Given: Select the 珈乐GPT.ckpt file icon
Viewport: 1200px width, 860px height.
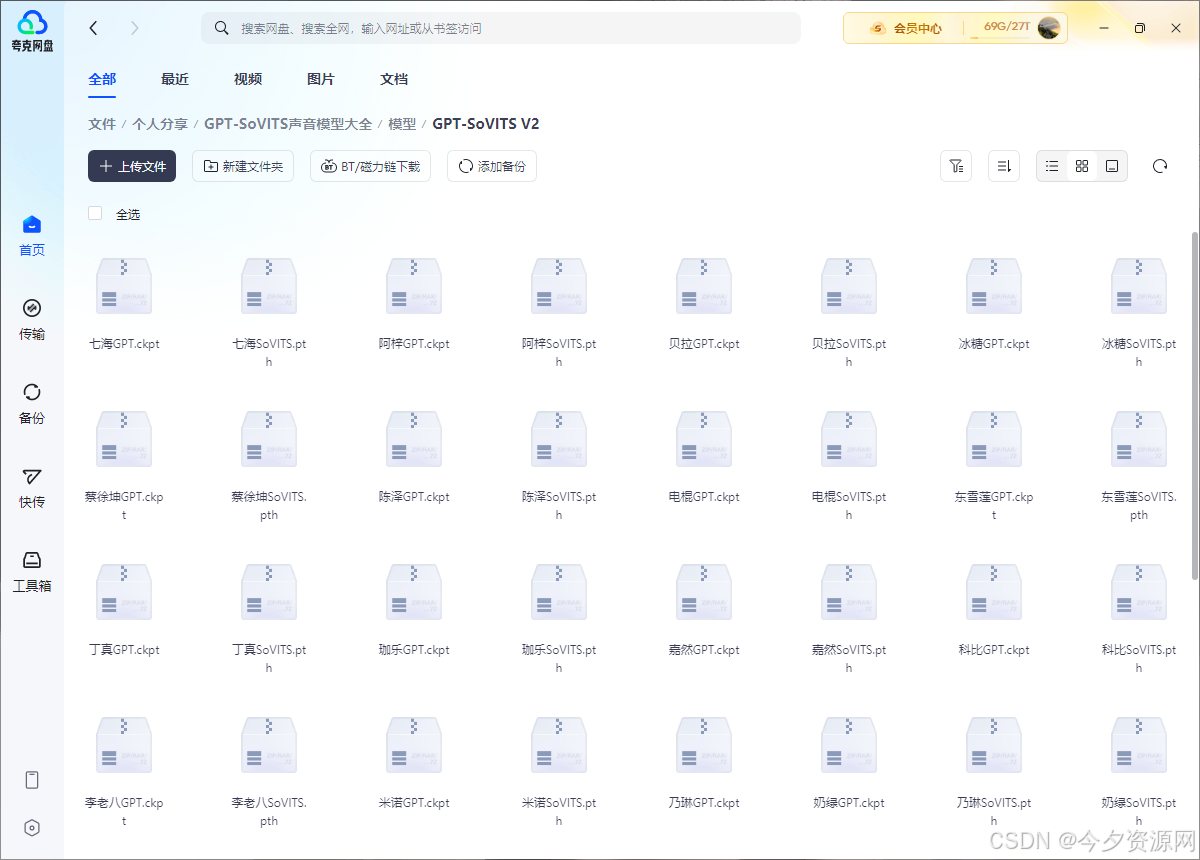Looking at the screenshot, I should pos(414,592).
